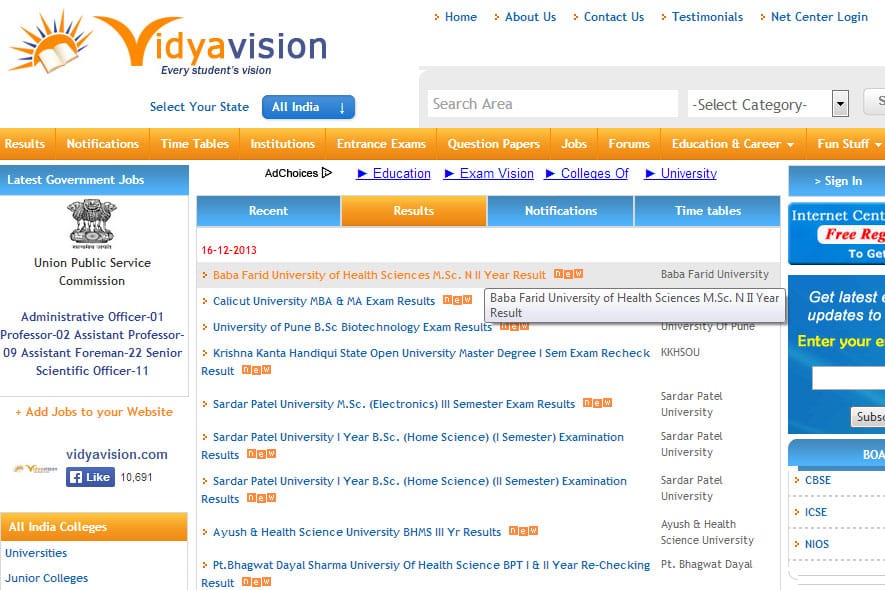
Task: Switch to the Recent tab
Action: pos(268,211)
